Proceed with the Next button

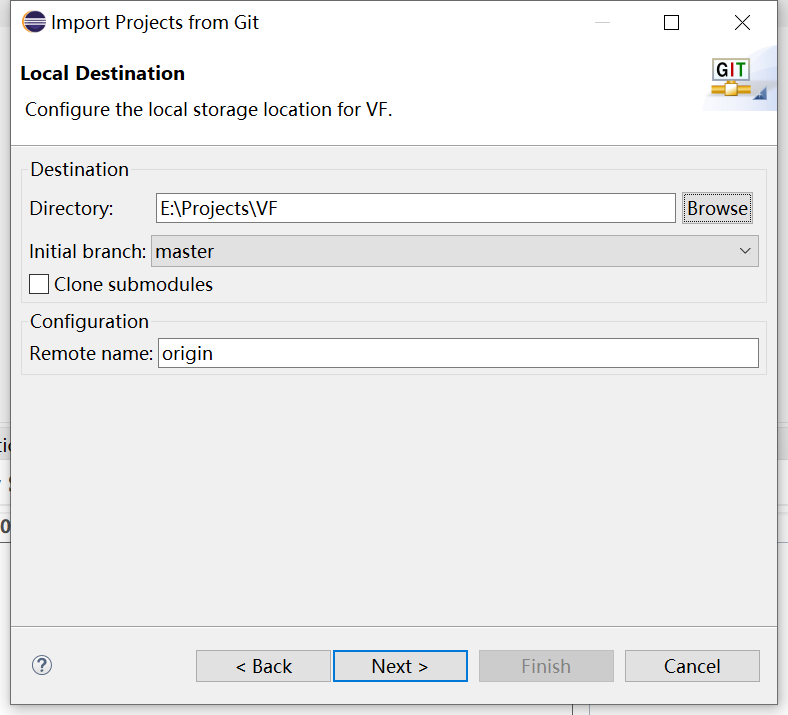coord(400,666)
